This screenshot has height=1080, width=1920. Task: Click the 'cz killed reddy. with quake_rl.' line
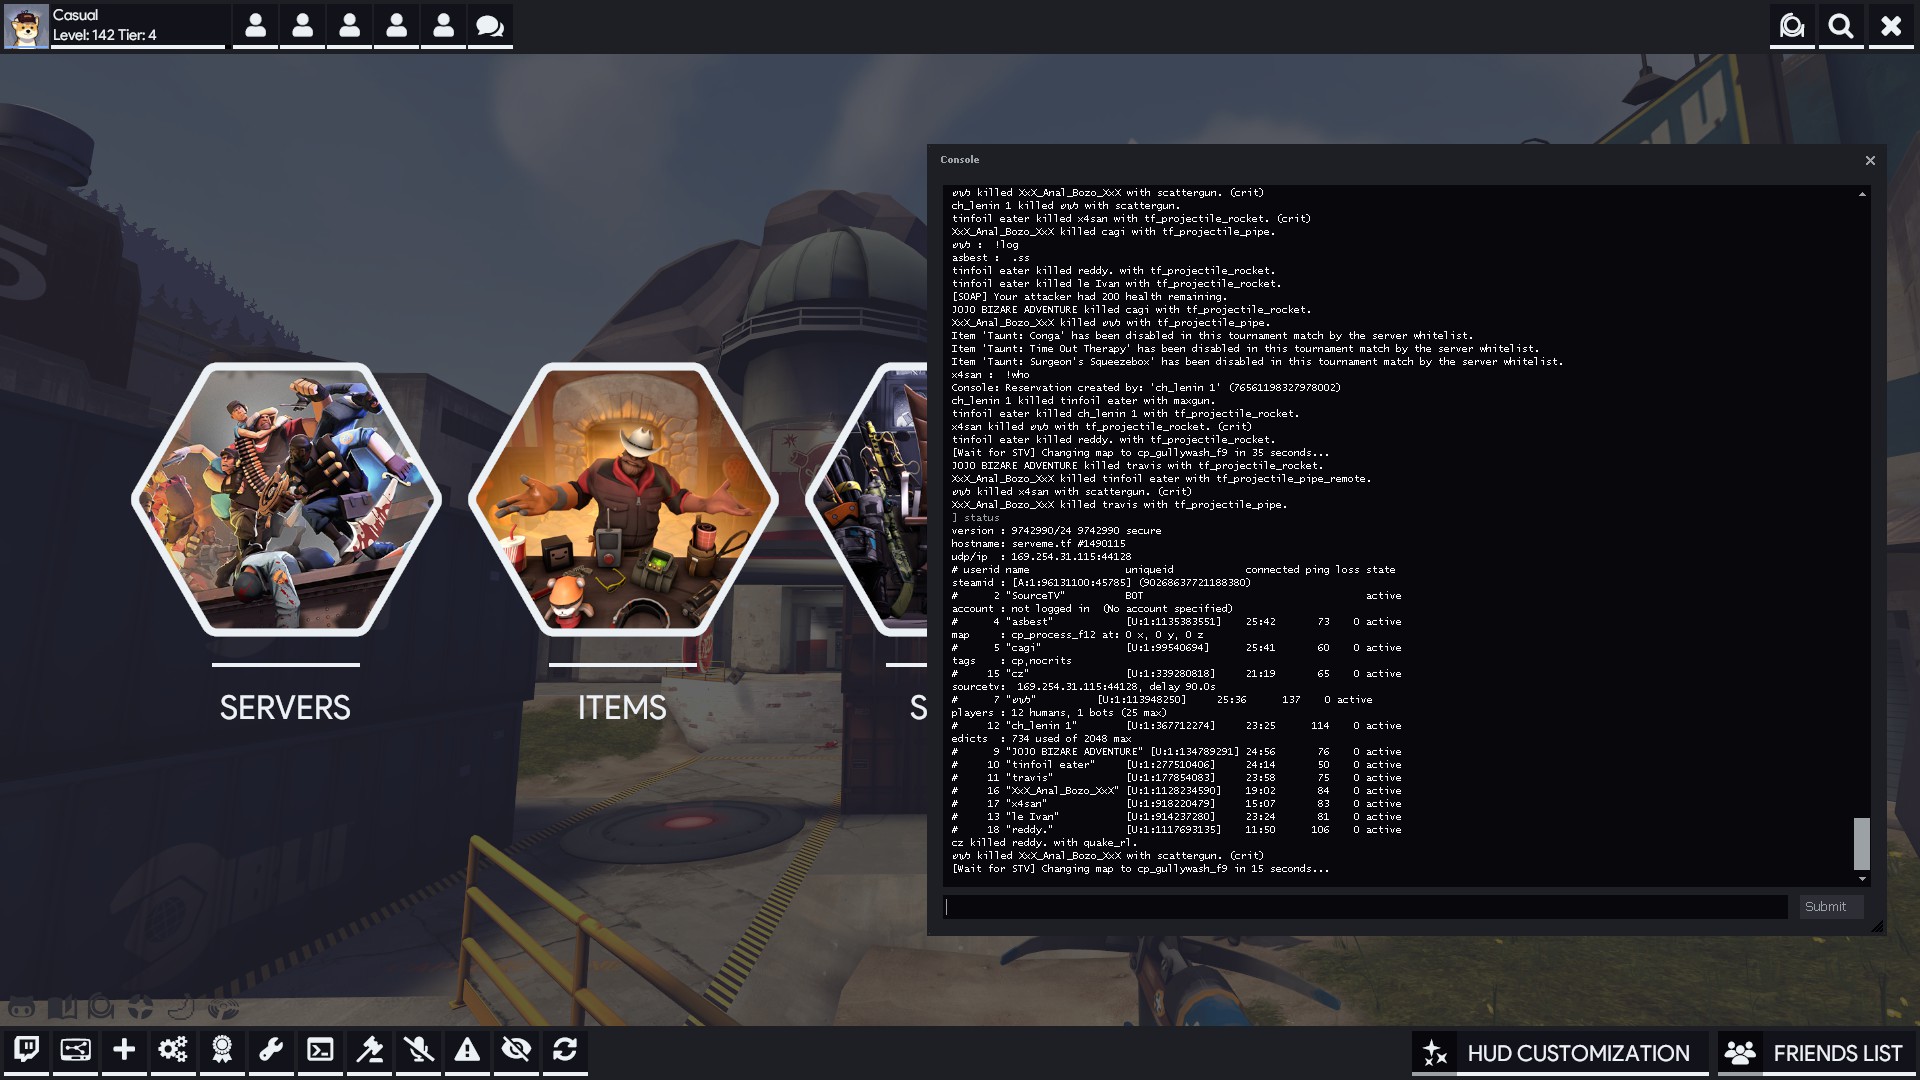(1044, 843)
